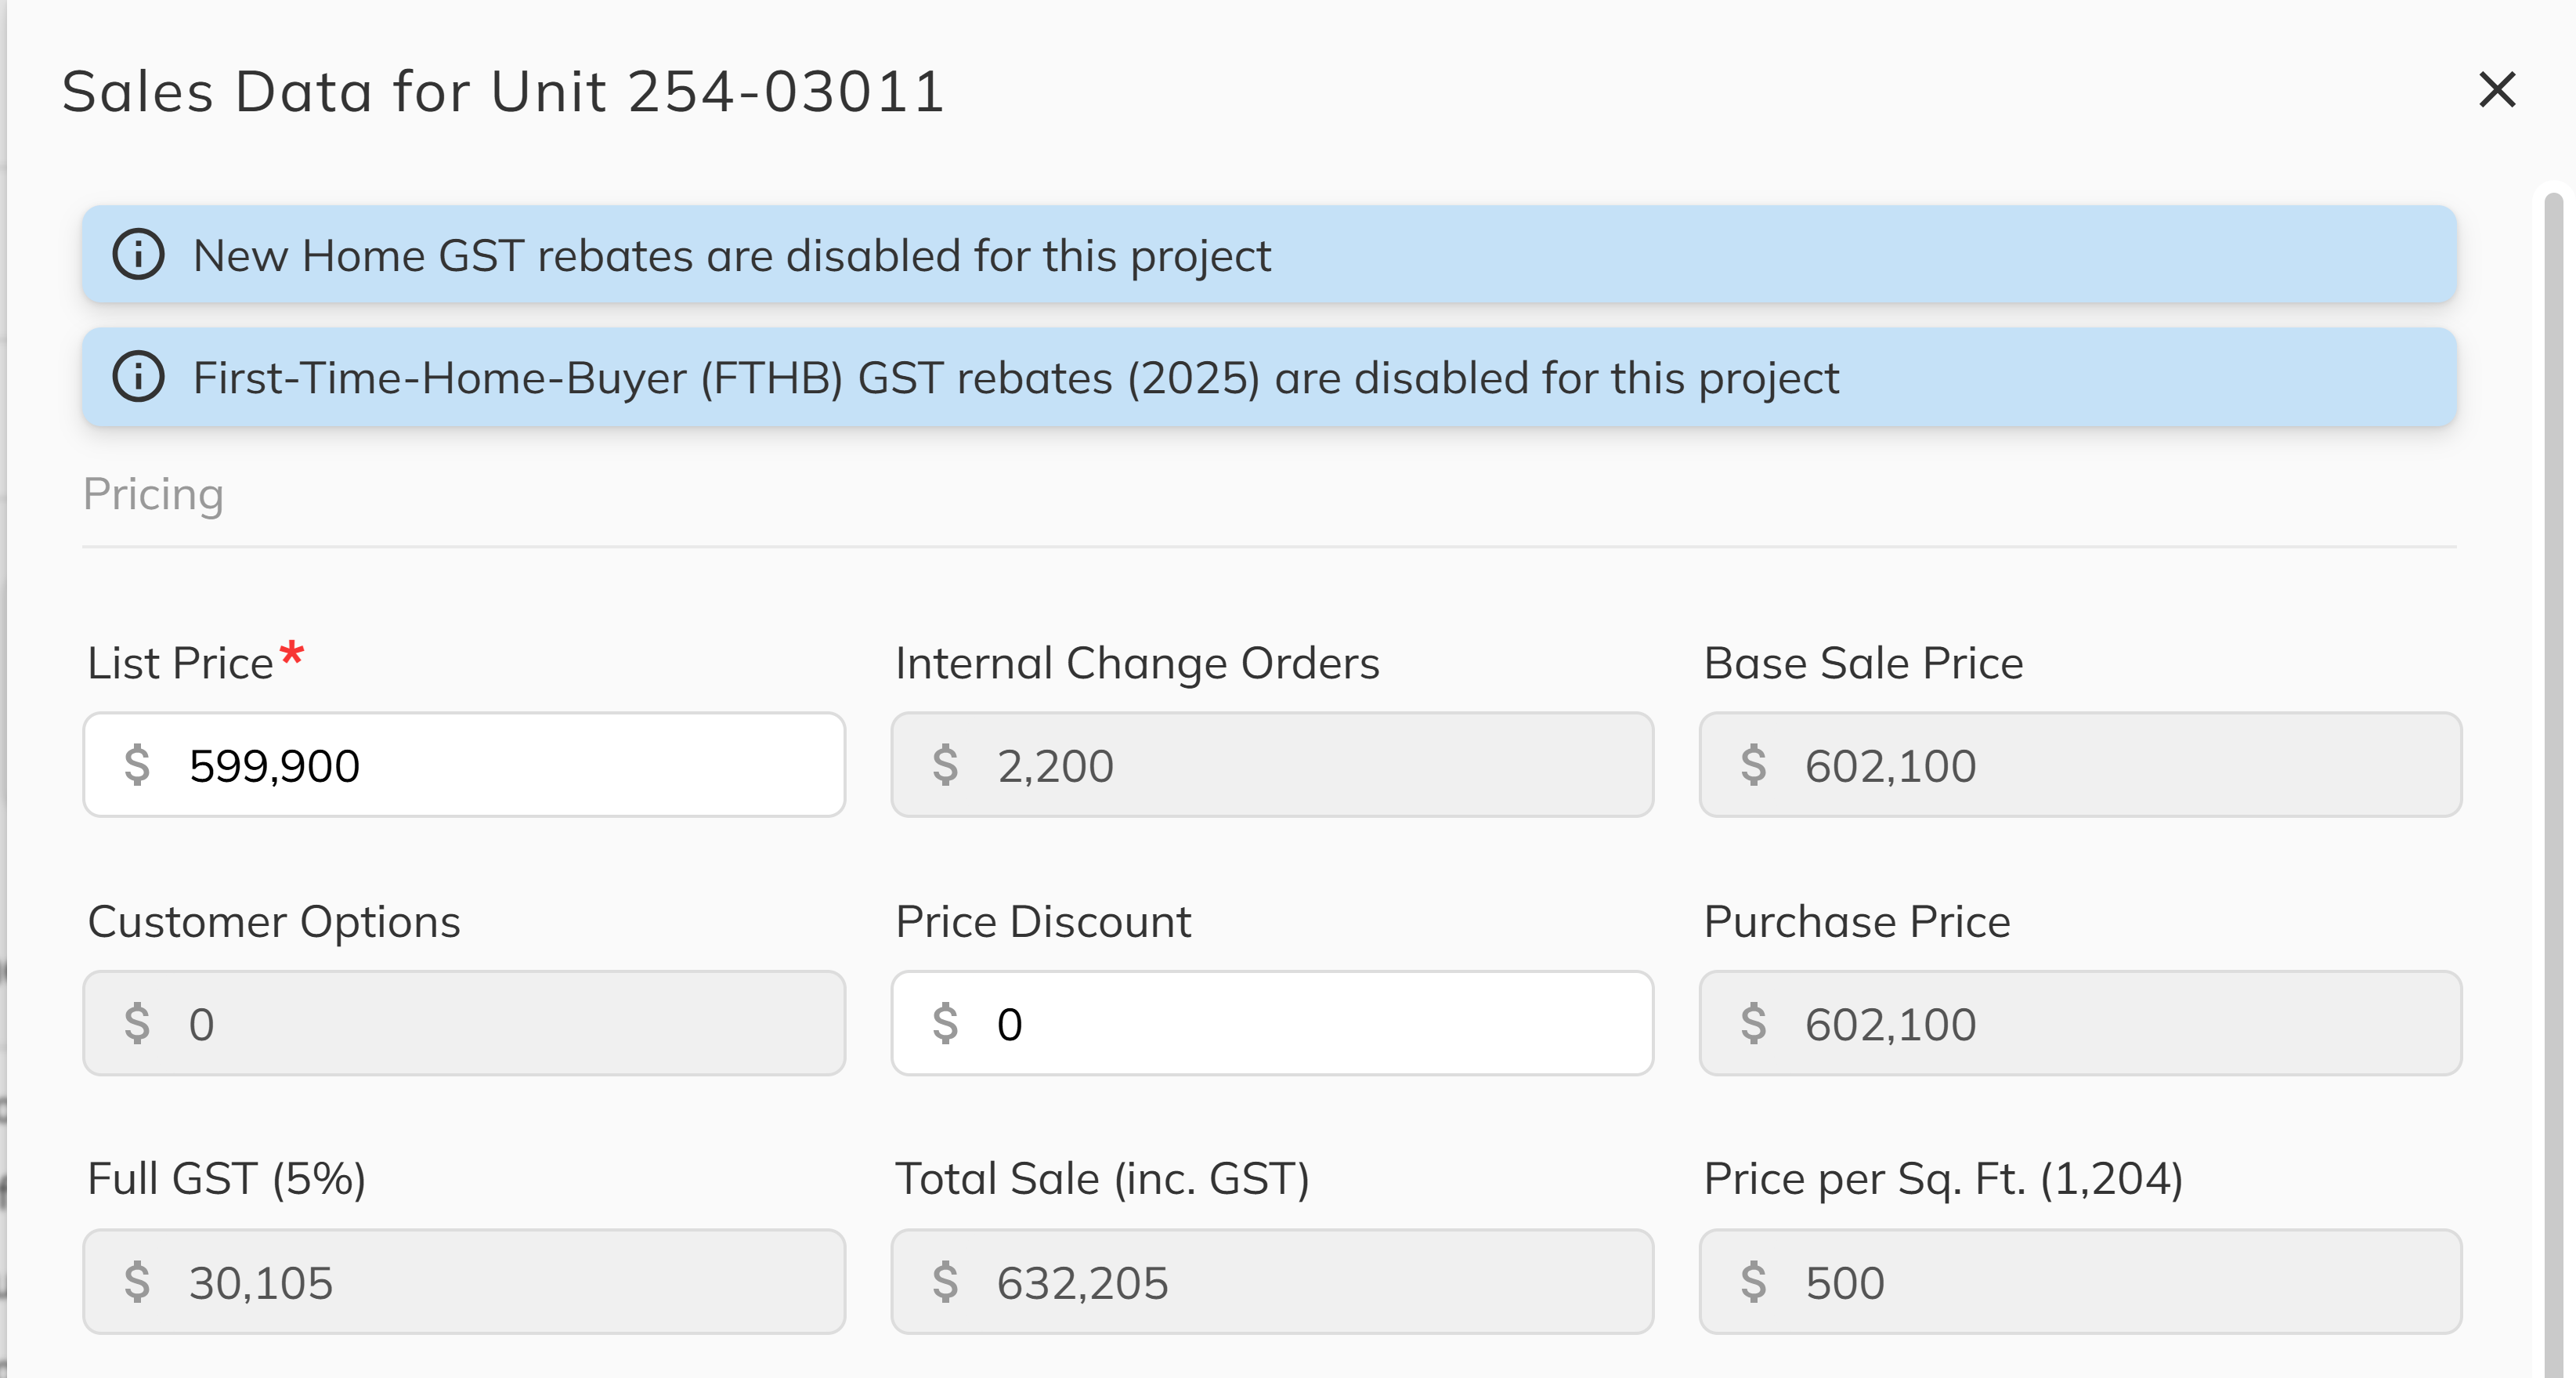Image resolution: width=2576 pixels, height=1378 pixels.
Task: Click the required asterisk beside List Price
Action: [291, 655]
